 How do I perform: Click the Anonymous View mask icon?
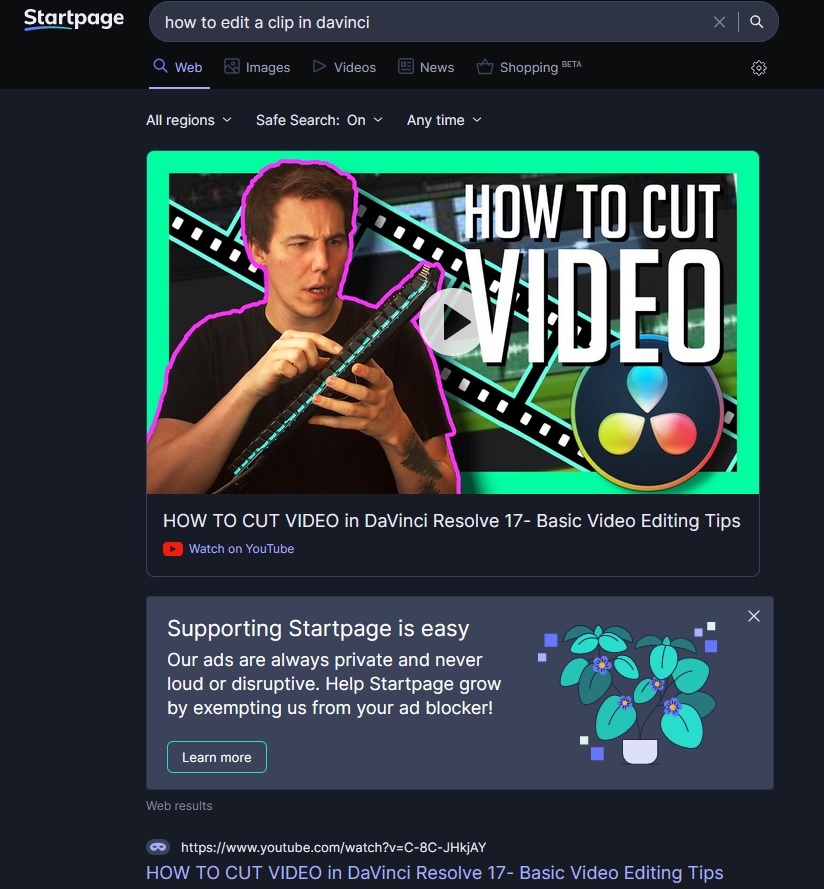tap(158, 846)
